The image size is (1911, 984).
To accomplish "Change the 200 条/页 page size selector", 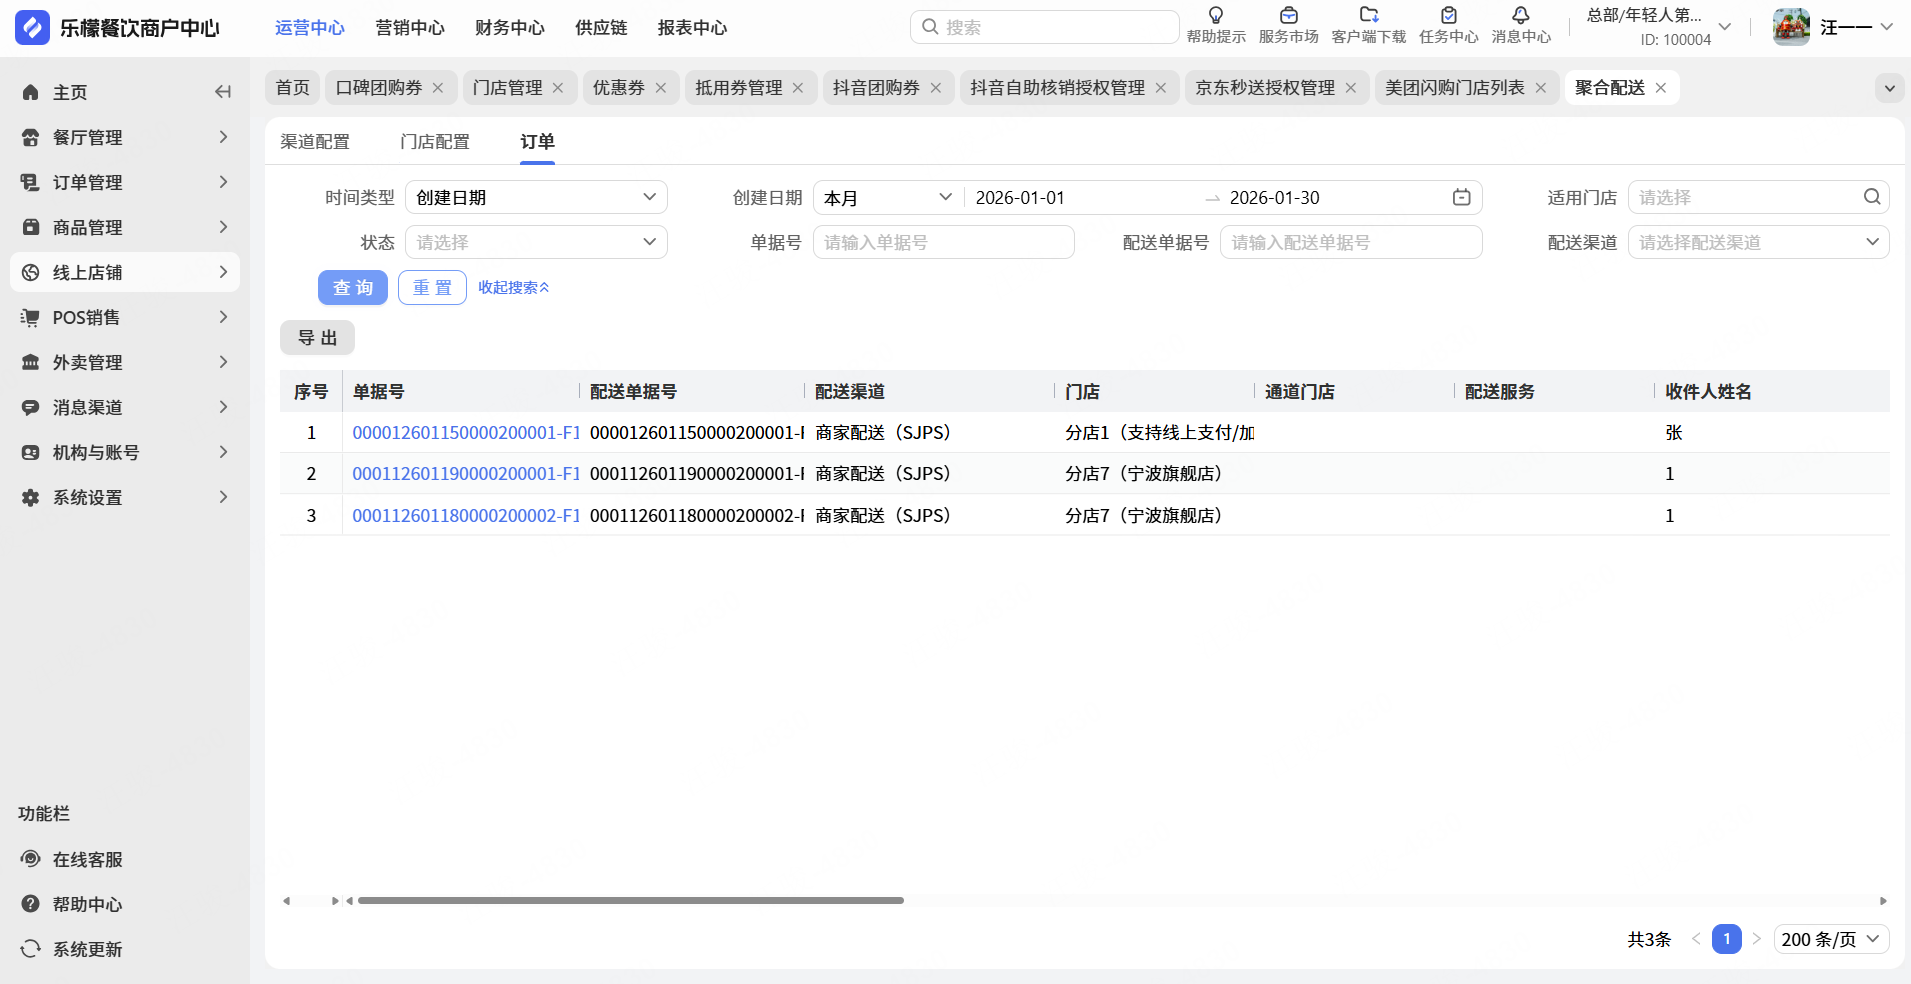I will [x=1830, y=940].
